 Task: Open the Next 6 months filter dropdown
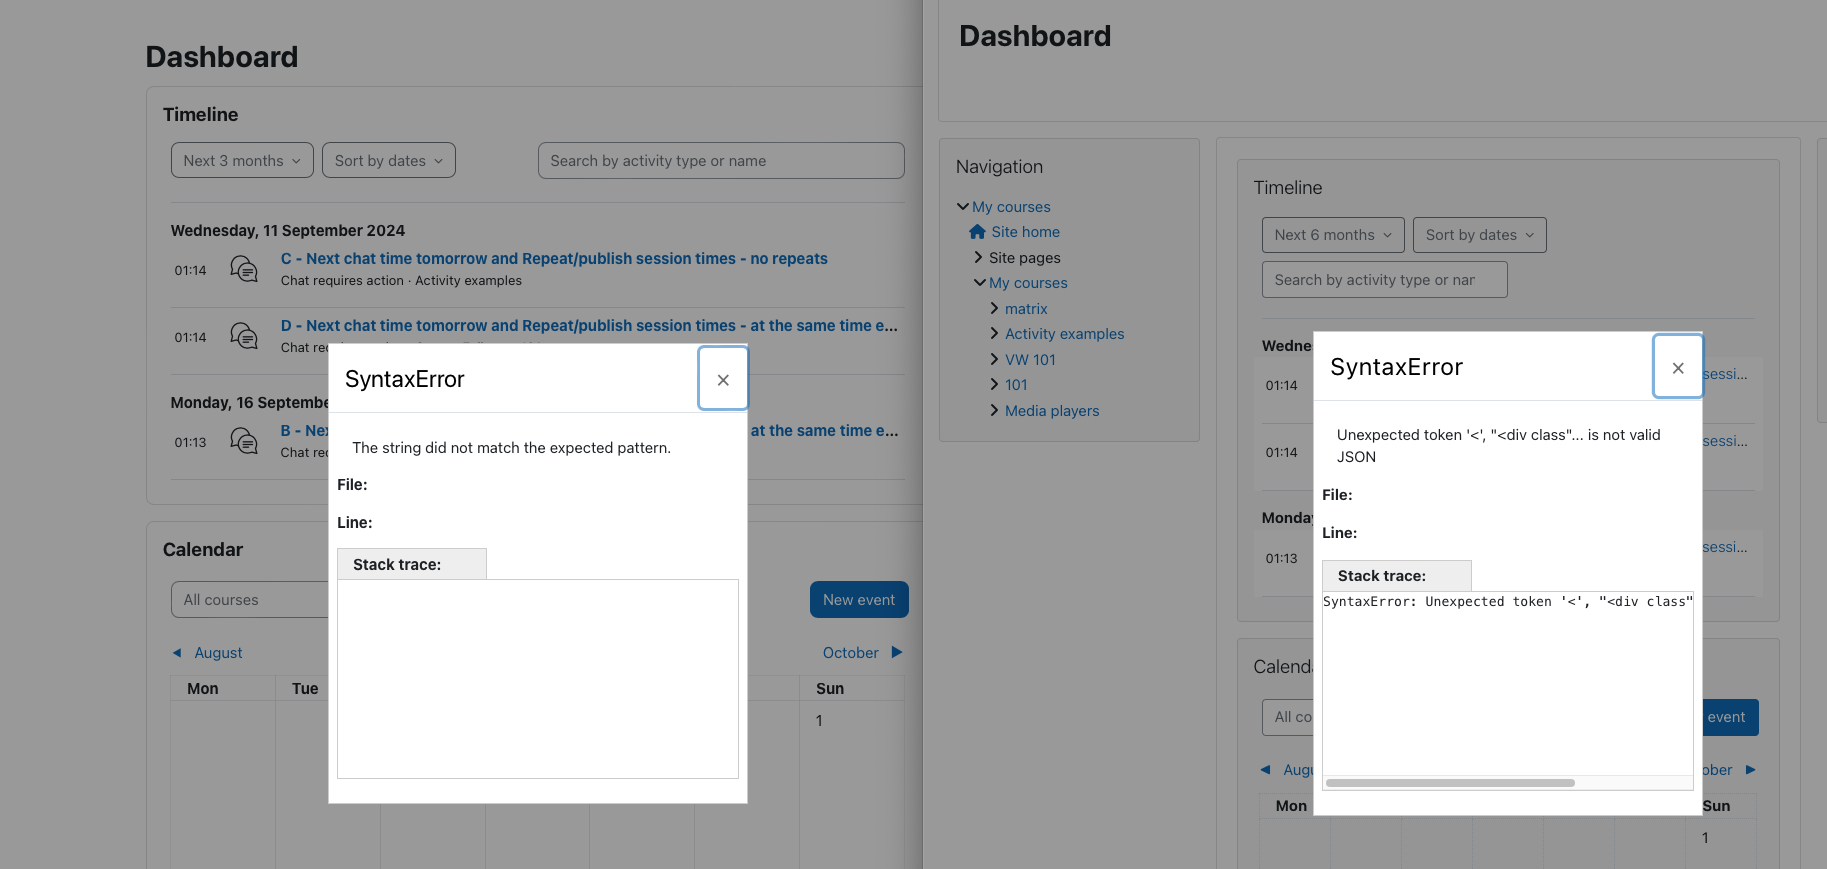pyautogui.click(x=1333, y=235)
